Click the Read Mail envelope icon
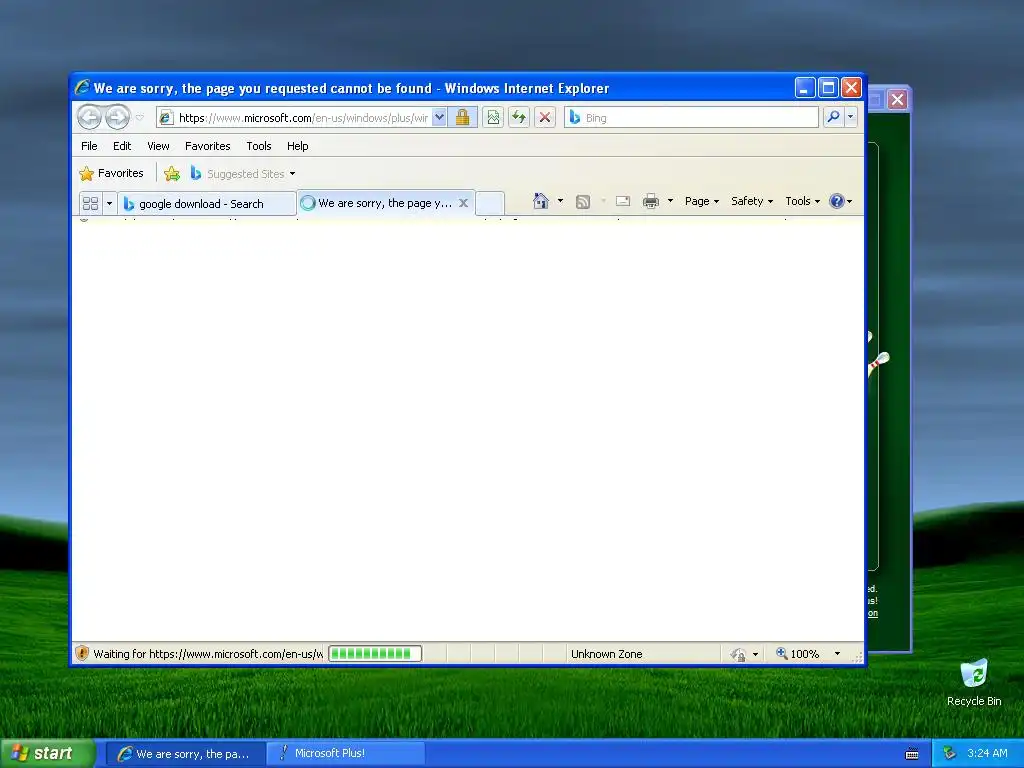1024x768 pixels. tap(623, 201)
